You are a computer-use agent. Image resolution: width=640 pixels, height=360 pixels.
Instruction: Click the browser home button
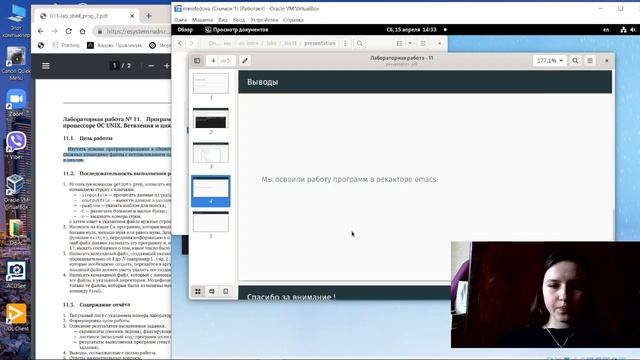click(82, 31)
